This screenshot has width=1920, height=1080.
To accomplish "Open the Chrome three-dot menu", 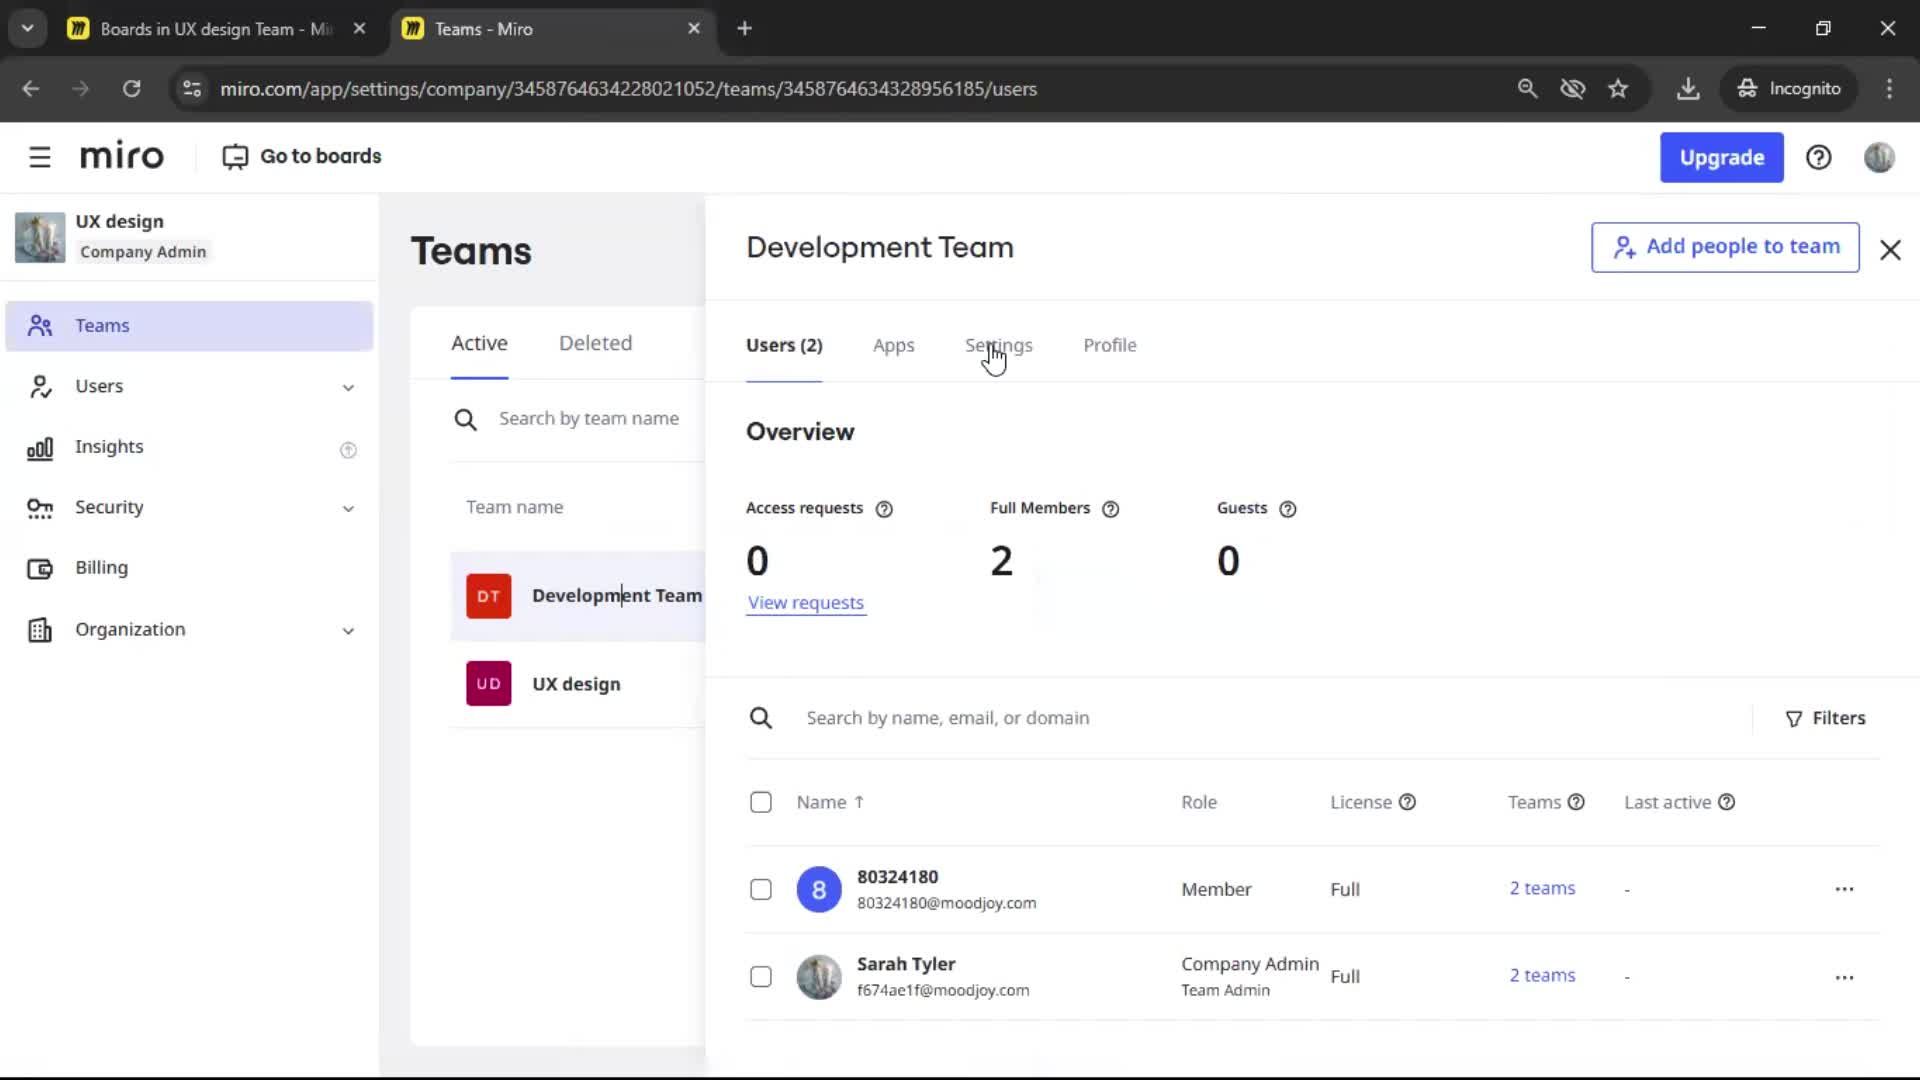I will tap(1889, 89).
